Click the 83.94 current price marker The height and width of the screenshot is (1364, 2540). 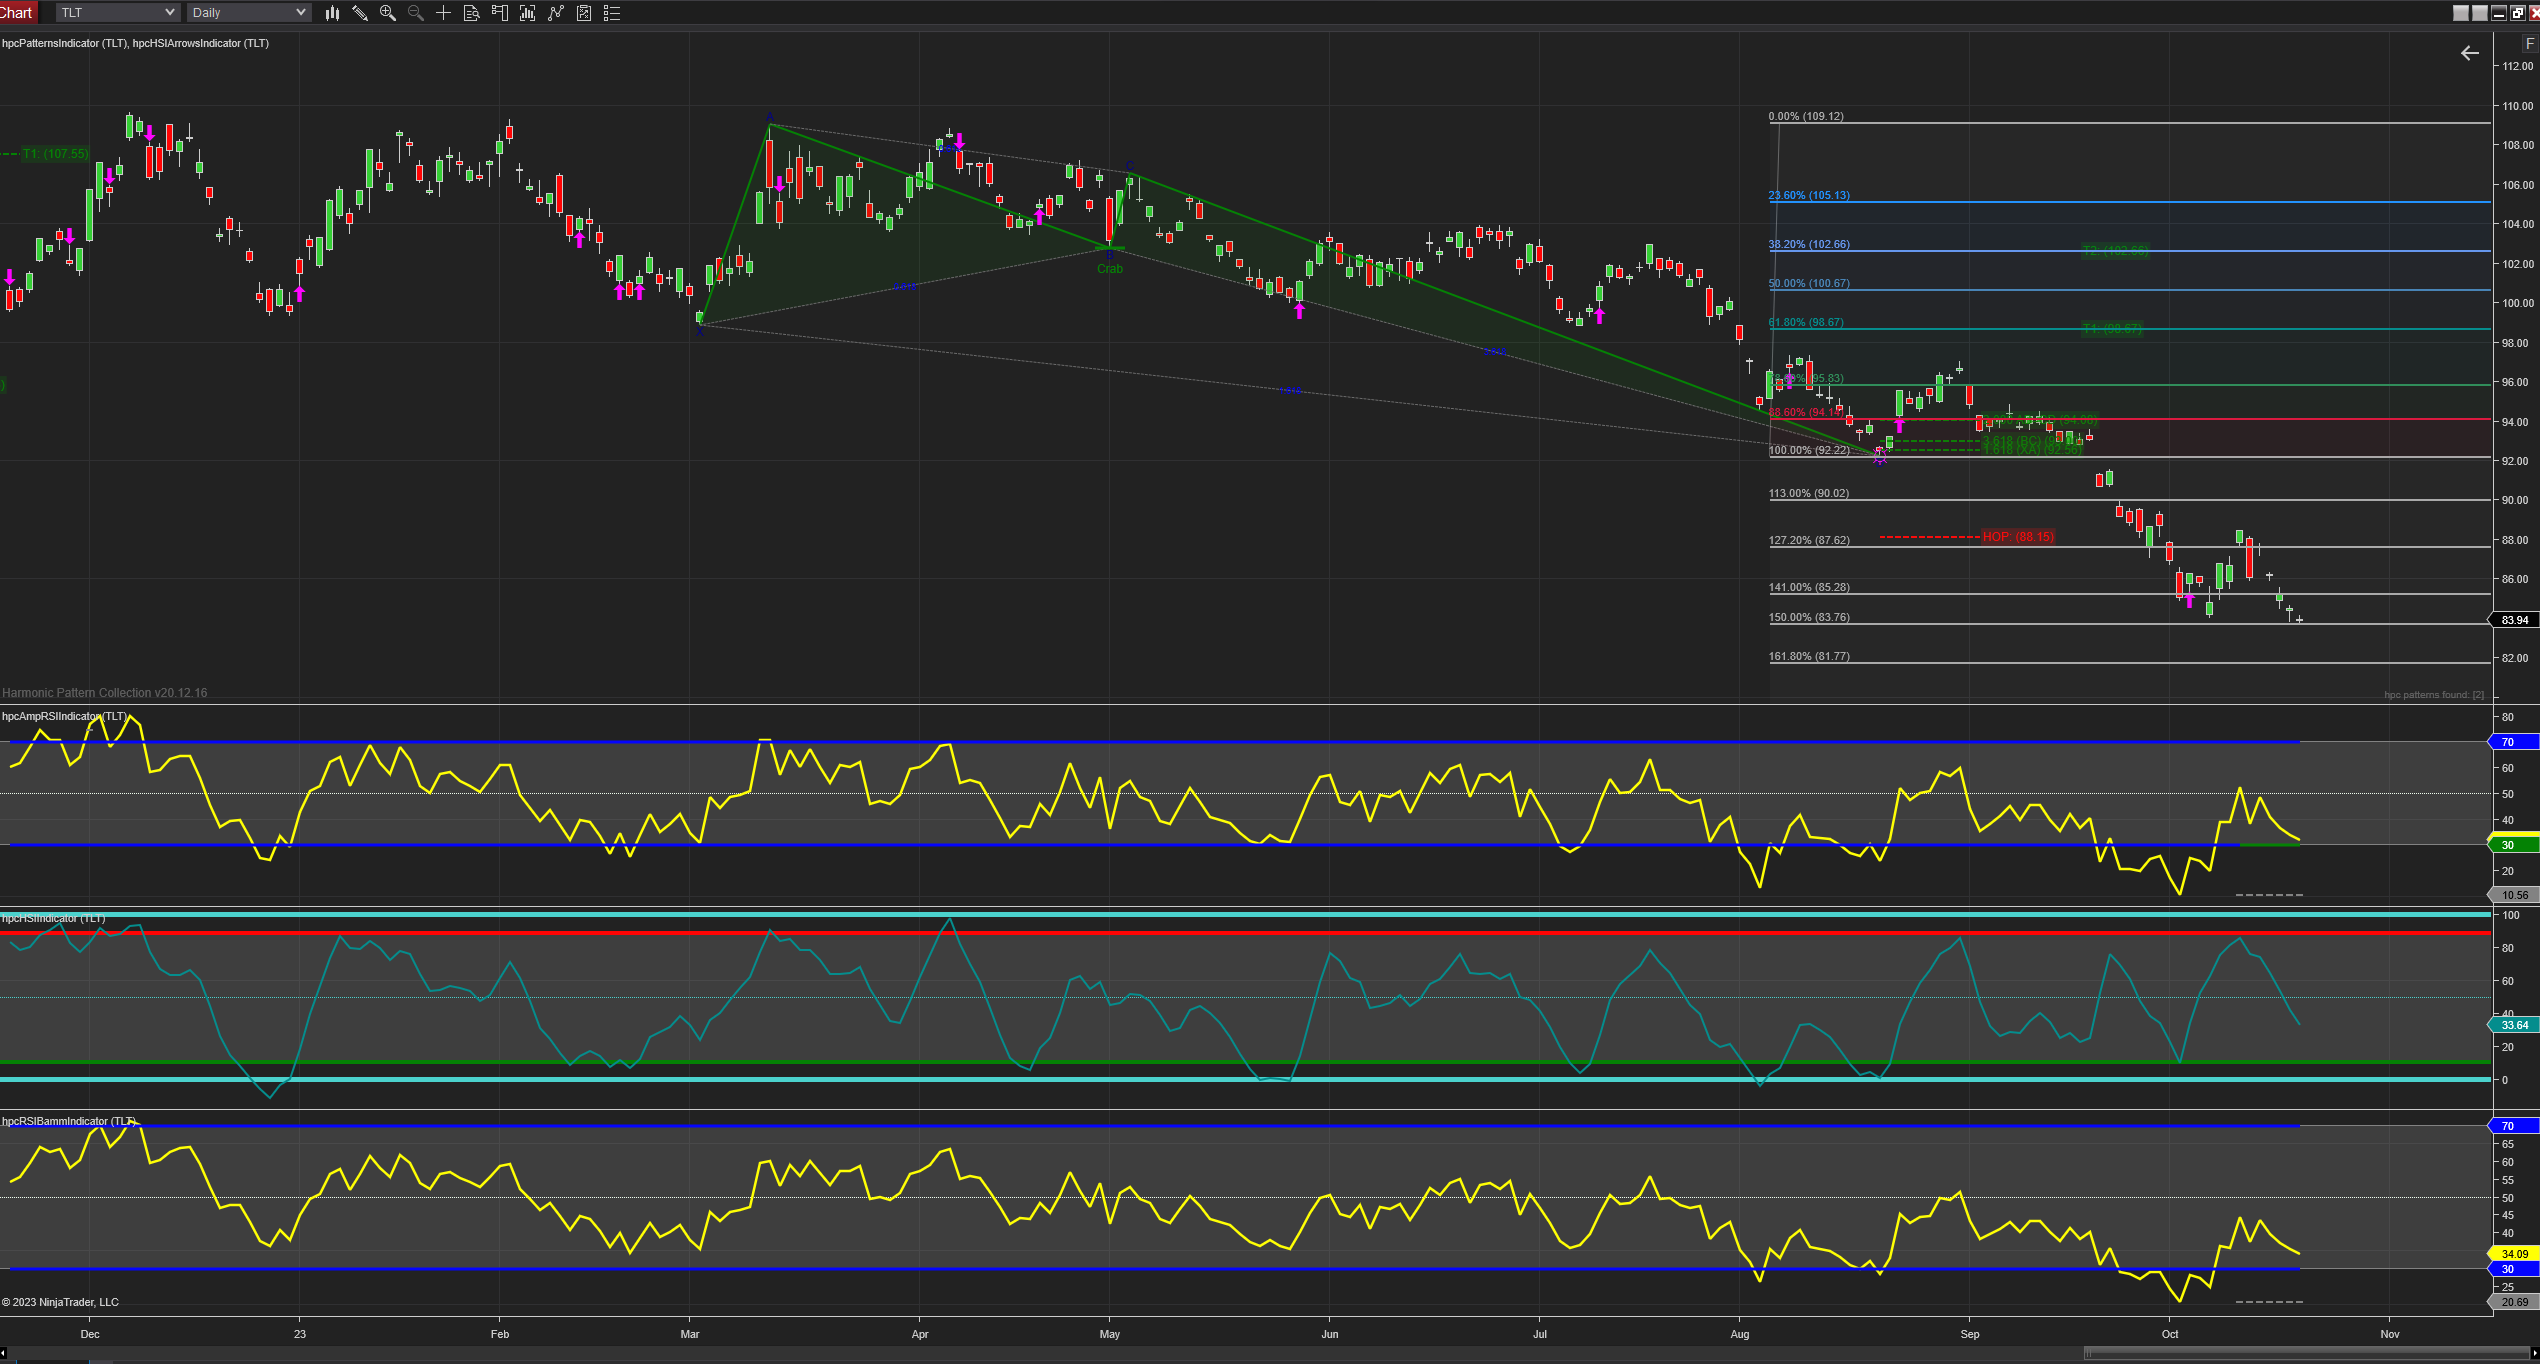(x=2514, y=620)
